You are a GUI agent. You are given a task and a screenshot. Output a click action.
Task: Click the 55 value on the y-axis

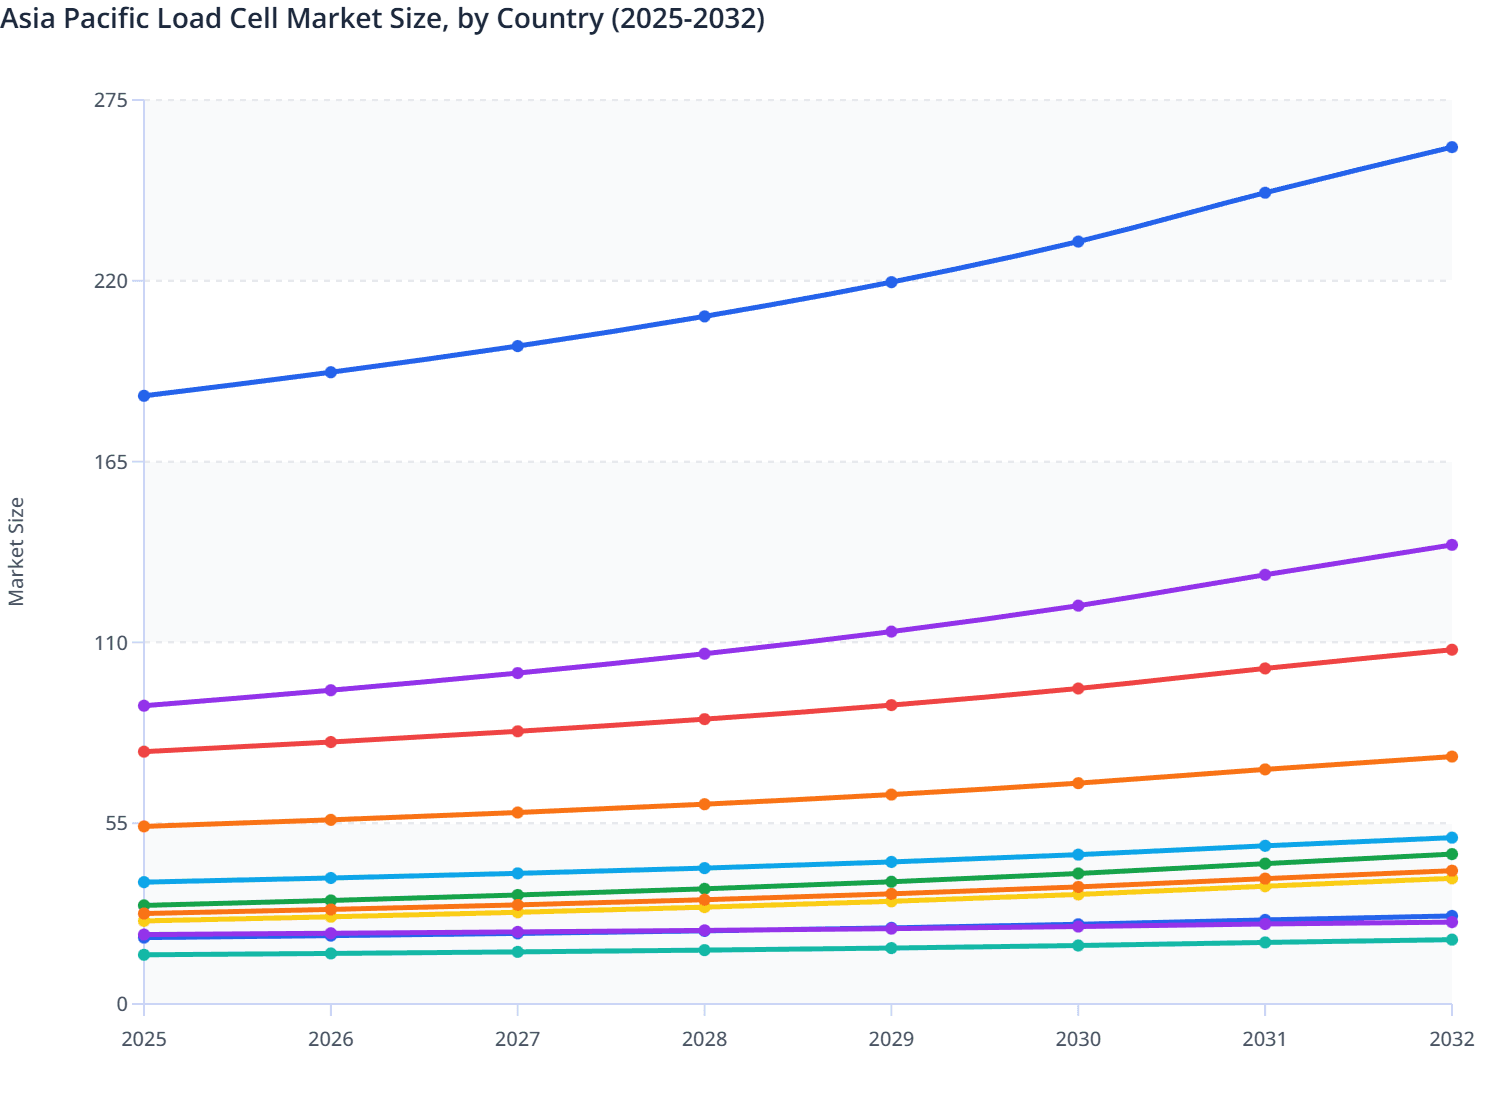click(116, 823)
